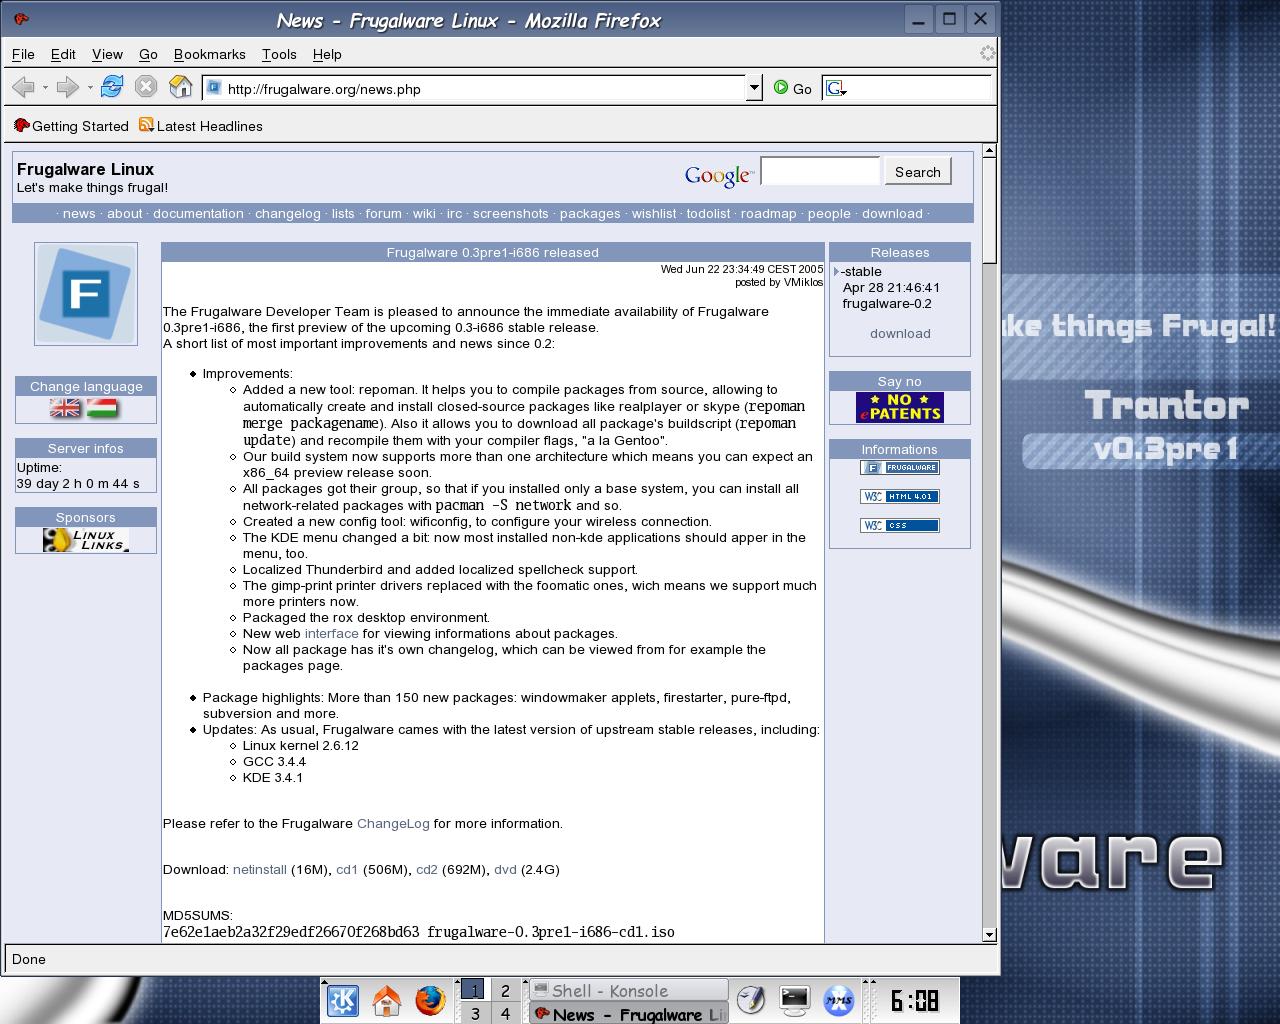The image size is (1280, 1024).
Task: Open the packages nav link
Action: [590, 213]
